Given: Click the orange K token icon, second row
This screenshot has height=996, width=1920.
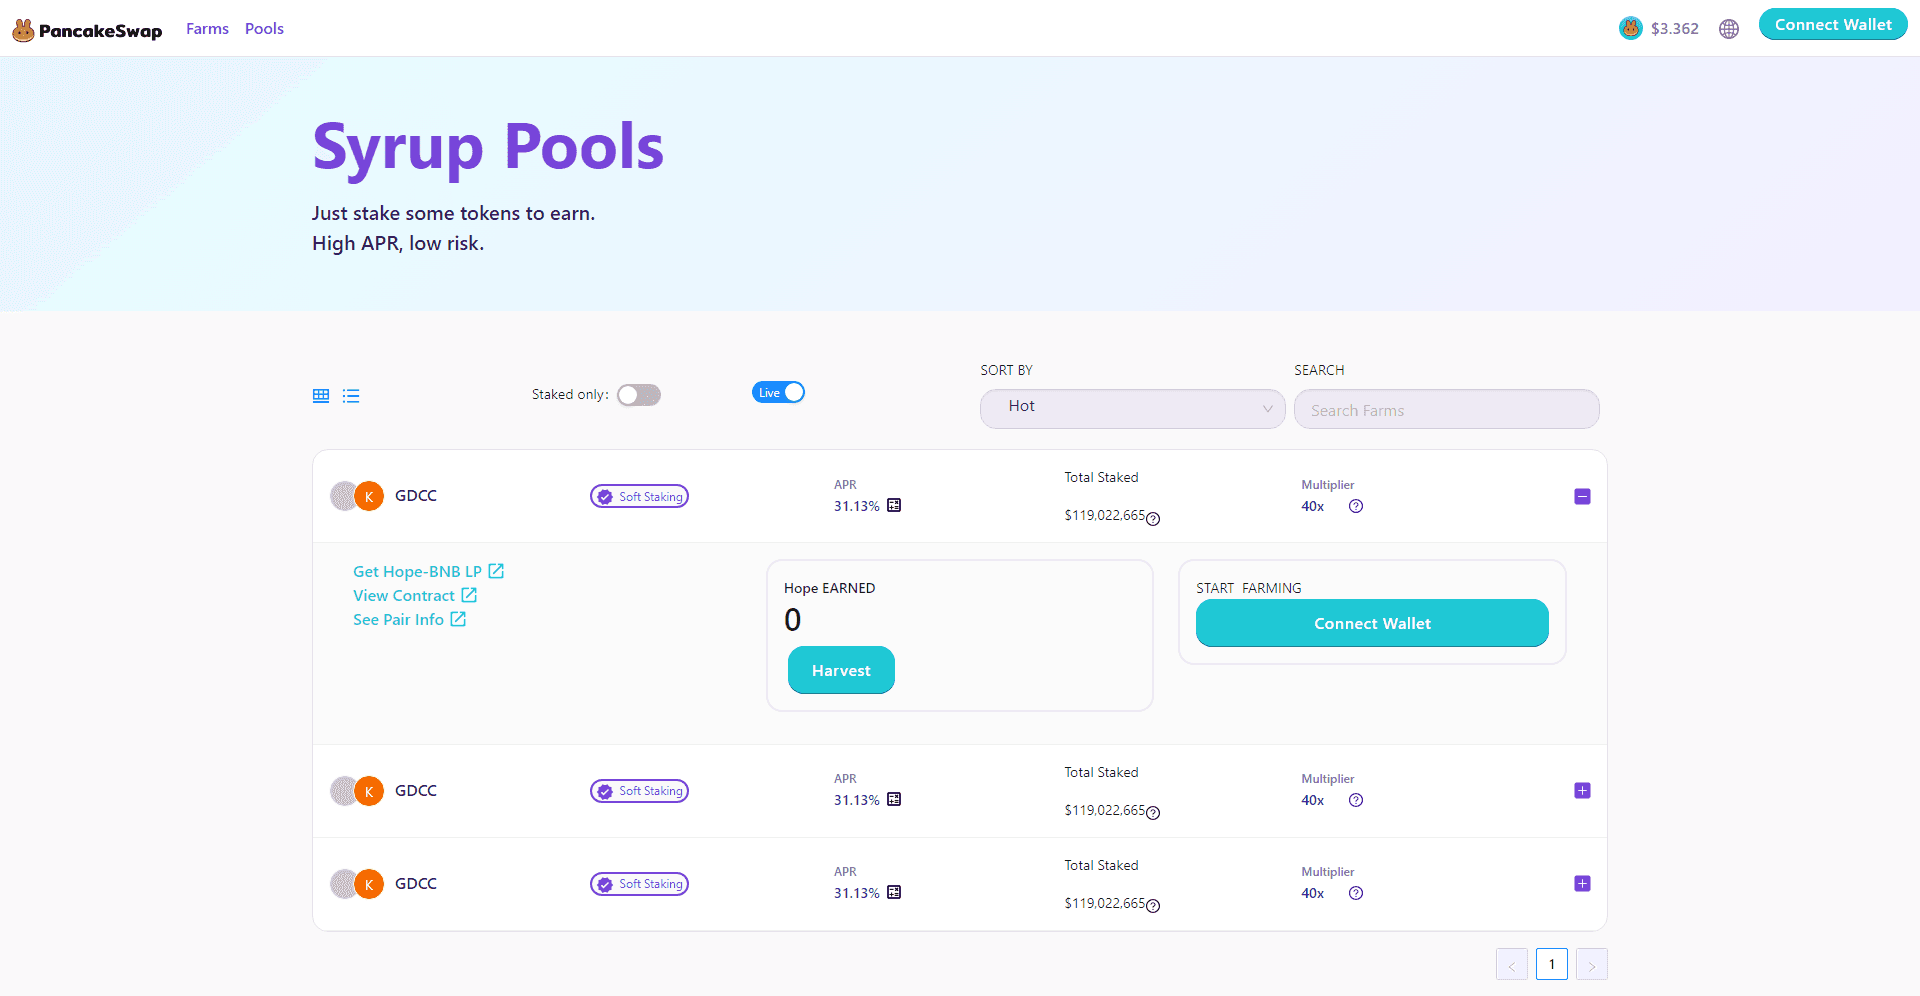Looking at the screenshot, I should coord(369,791).
